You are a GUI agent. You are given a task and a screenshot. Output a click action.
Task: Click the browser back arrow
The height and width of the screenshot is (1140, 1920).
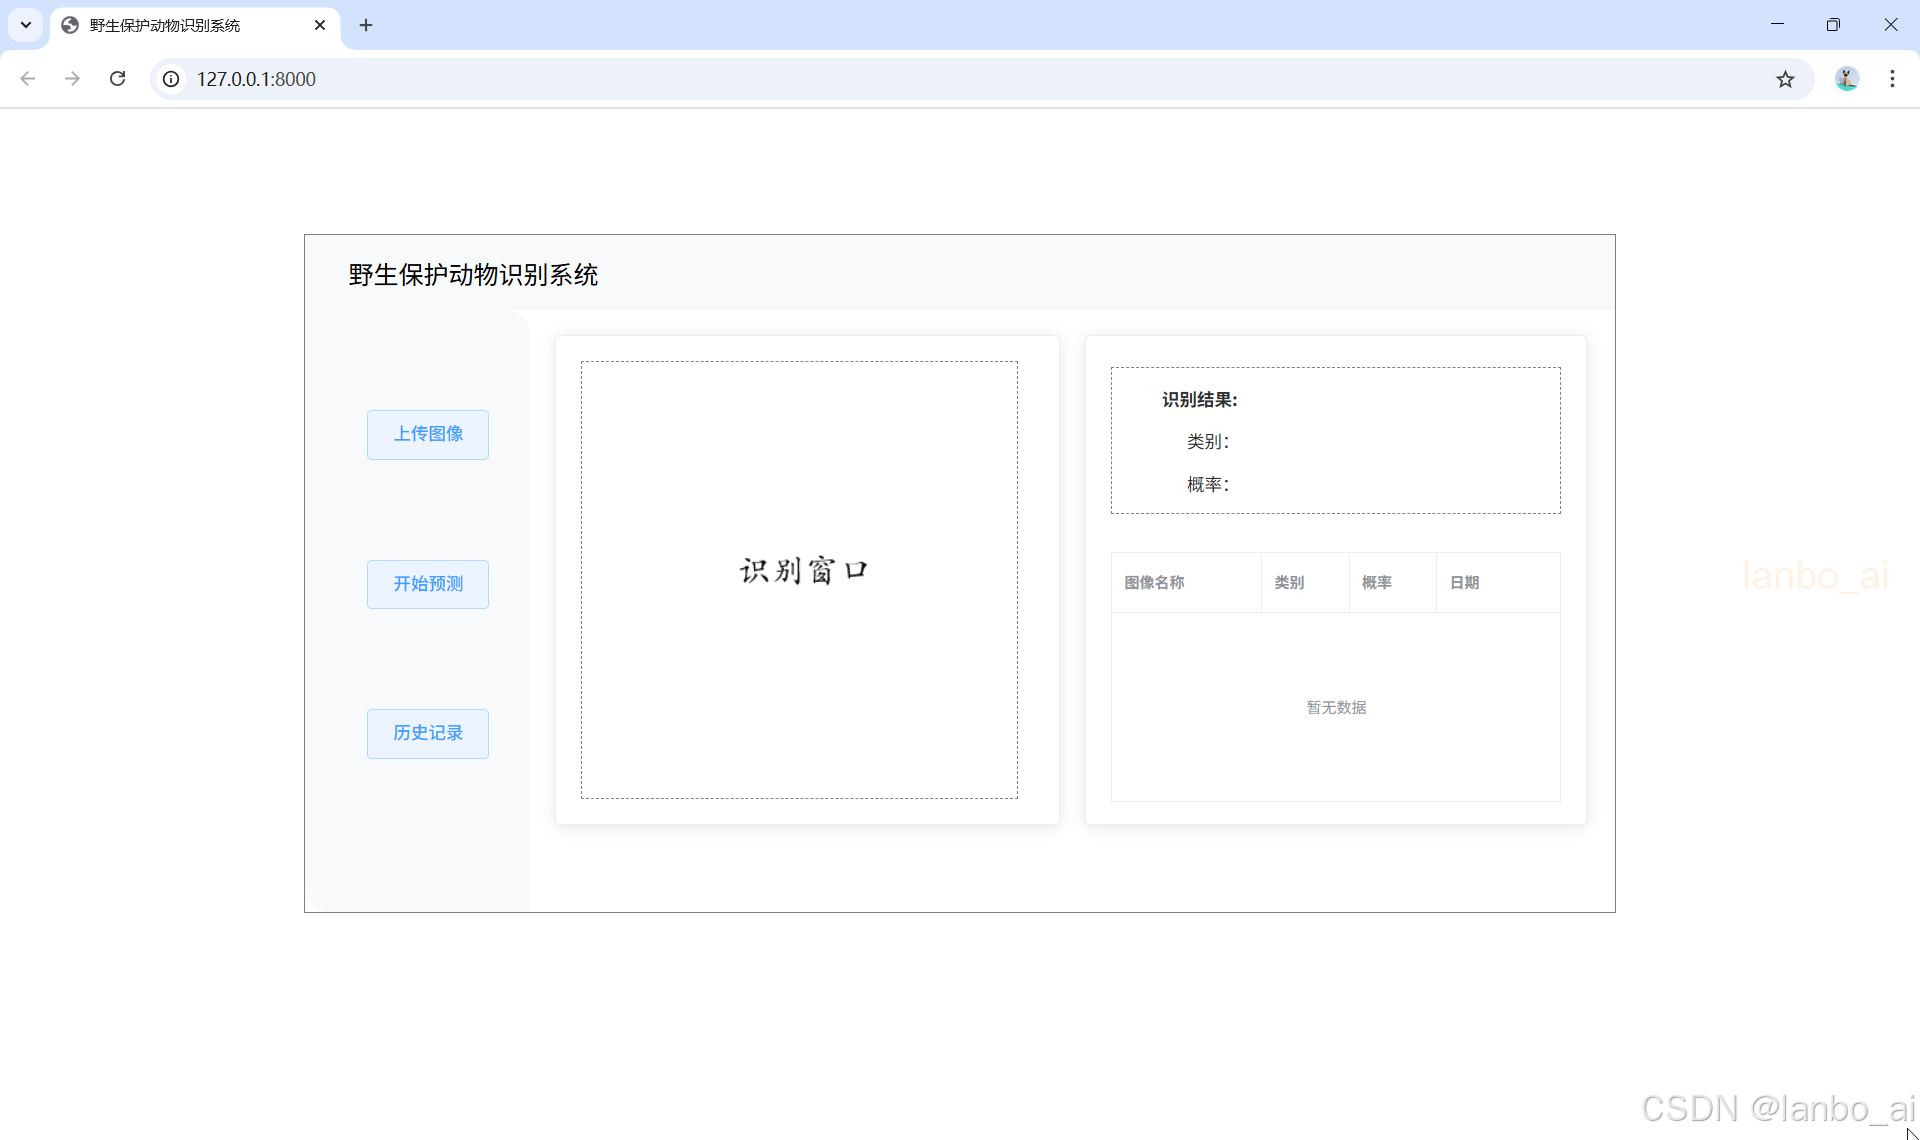tap(28, 79)
